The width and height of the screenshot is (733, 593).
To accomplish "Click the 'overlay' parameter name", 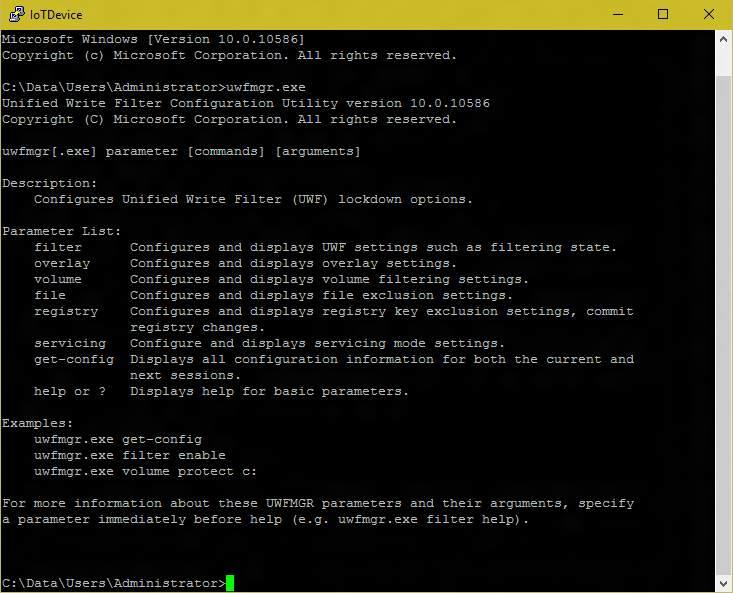I will [62, 264].
